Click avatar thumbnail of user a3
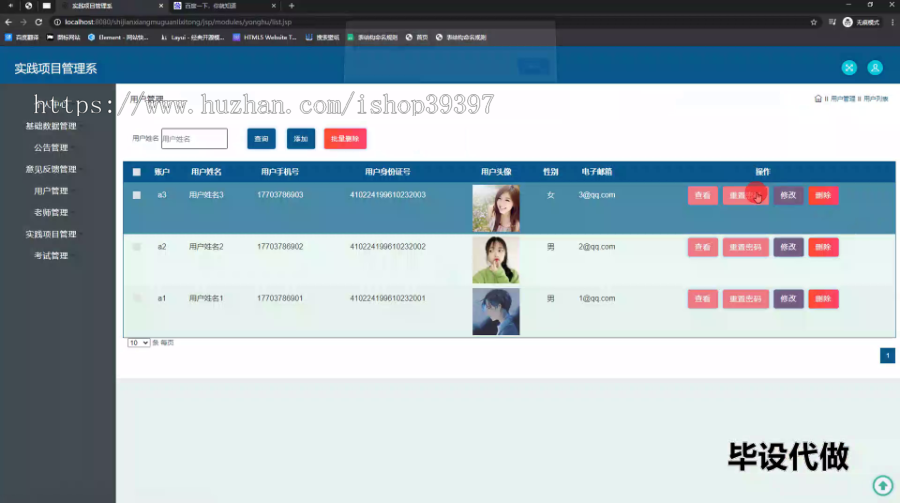This screenshot has height=503, width=900. click(496, 208)
